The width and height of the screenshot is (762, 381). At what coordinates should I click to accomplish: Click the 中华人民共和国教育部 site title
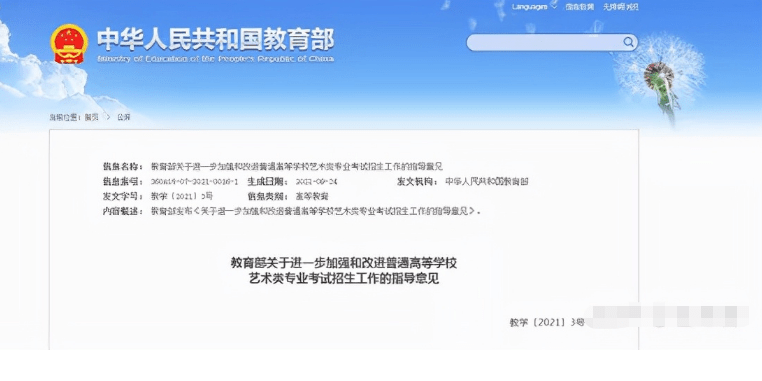(215, 39)
